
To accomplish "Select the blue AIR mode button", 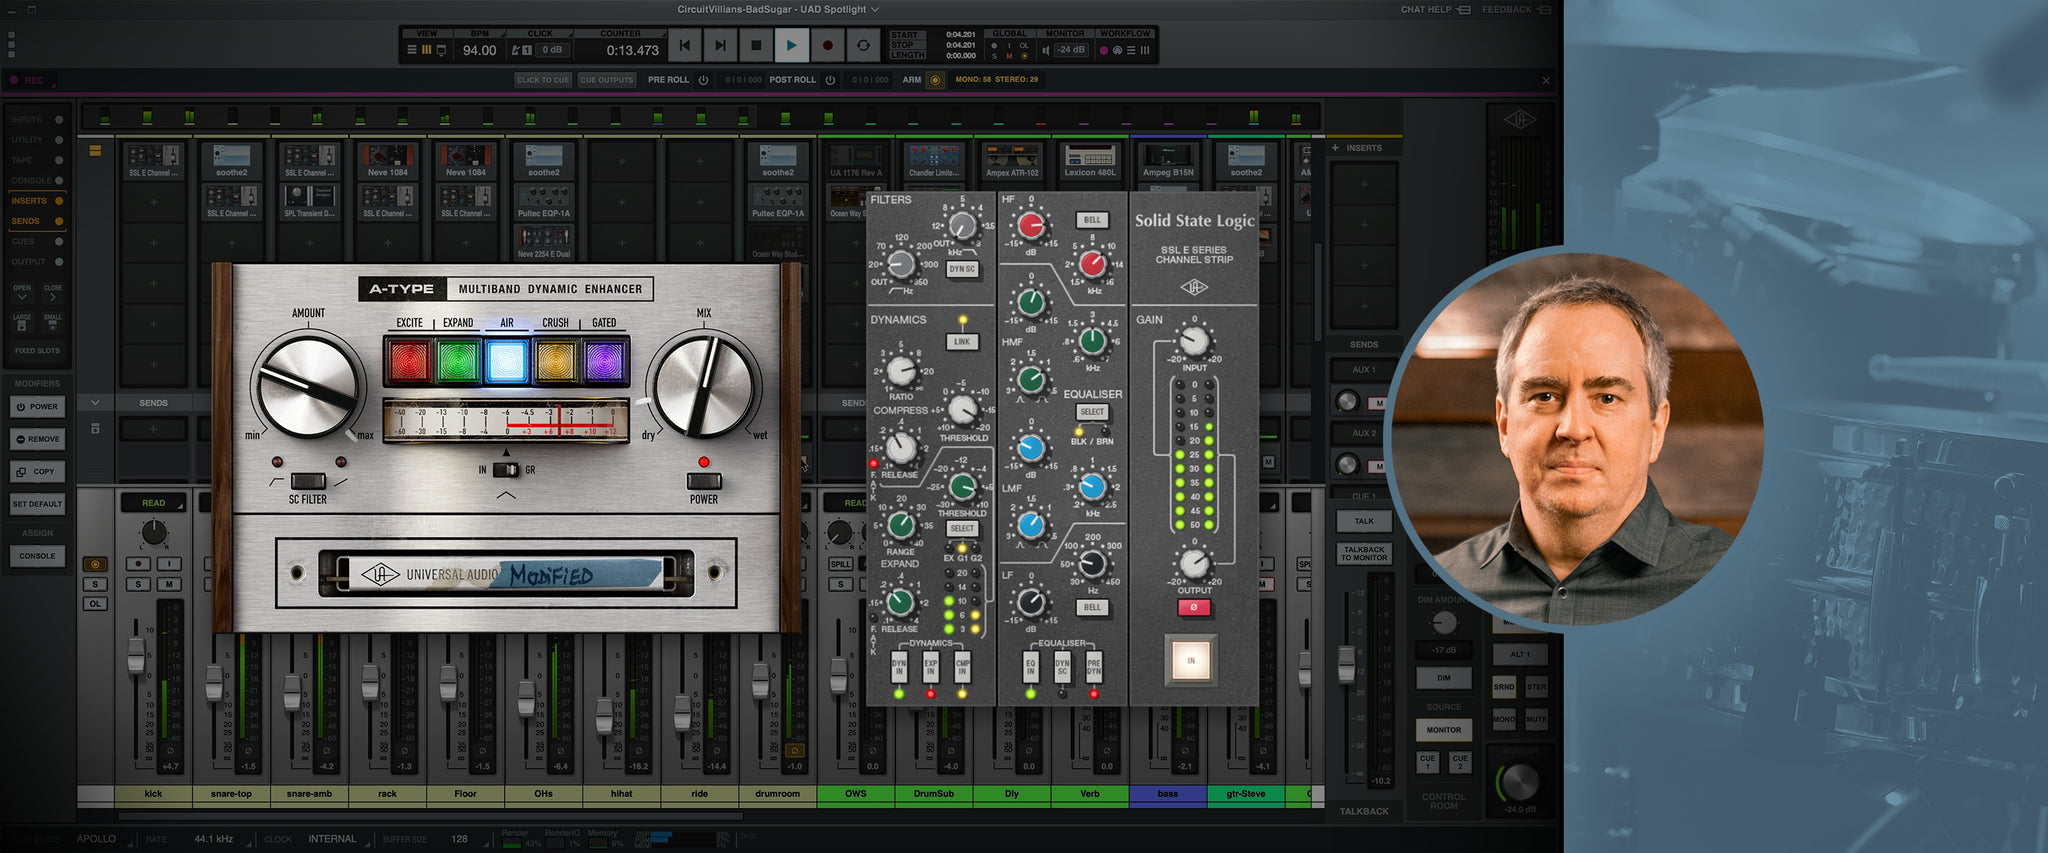I will [x=507, y=361].
